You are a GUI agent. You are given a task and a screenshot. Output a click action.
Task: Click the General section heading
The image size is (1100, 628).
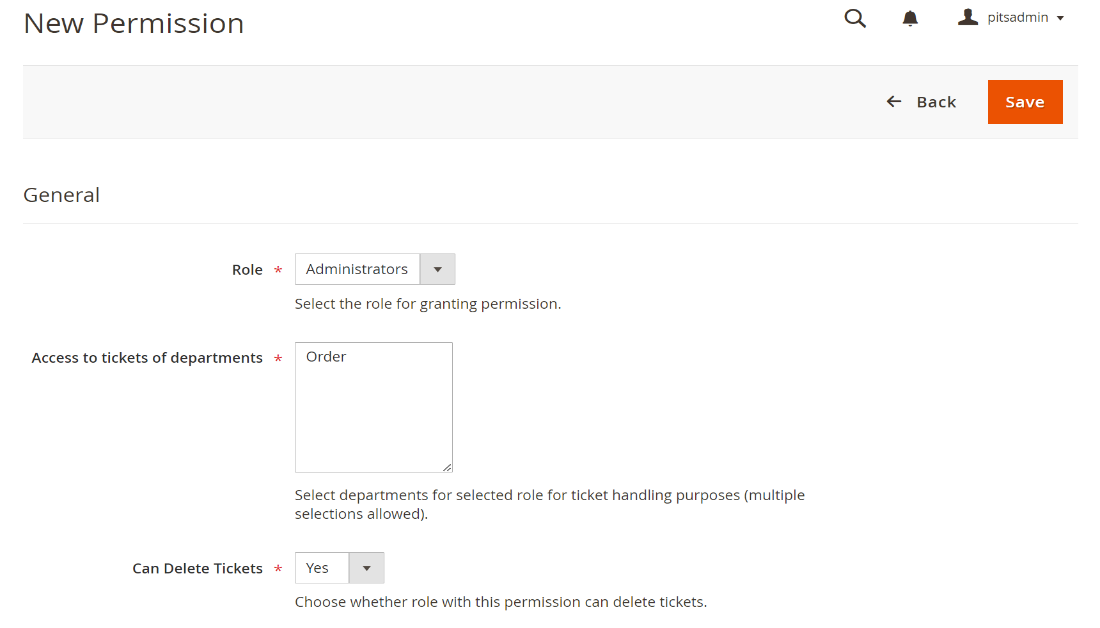pyautogui.click(x=61, y=195)
